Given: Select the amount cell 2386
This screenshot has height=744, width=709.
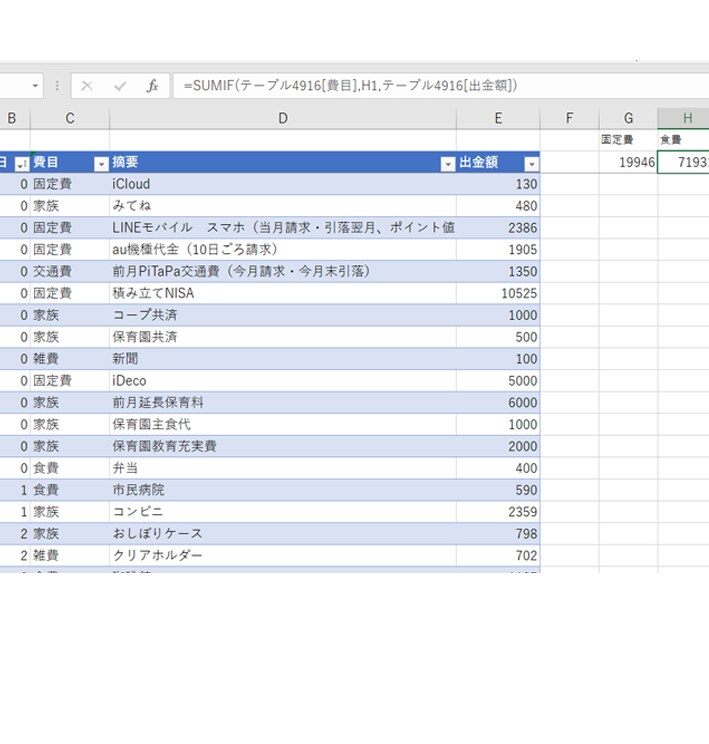Looking at the screenshot, I should [498, 228].
